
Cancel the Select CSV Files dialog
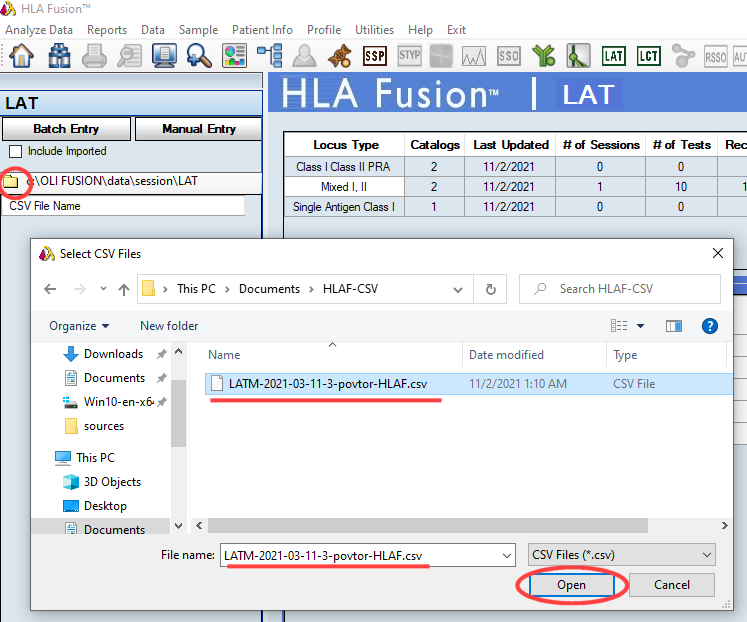672,585
